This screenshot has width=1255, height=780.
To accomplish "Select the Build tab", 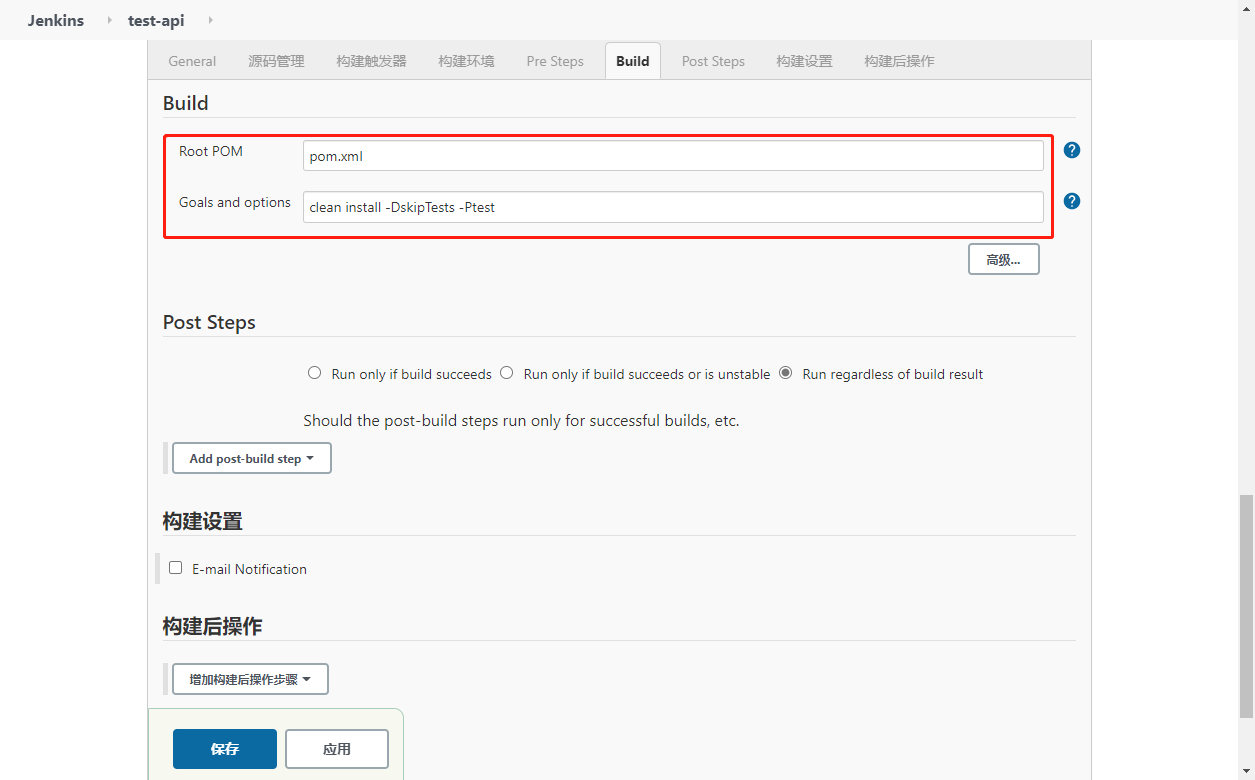I will (633, 61).
